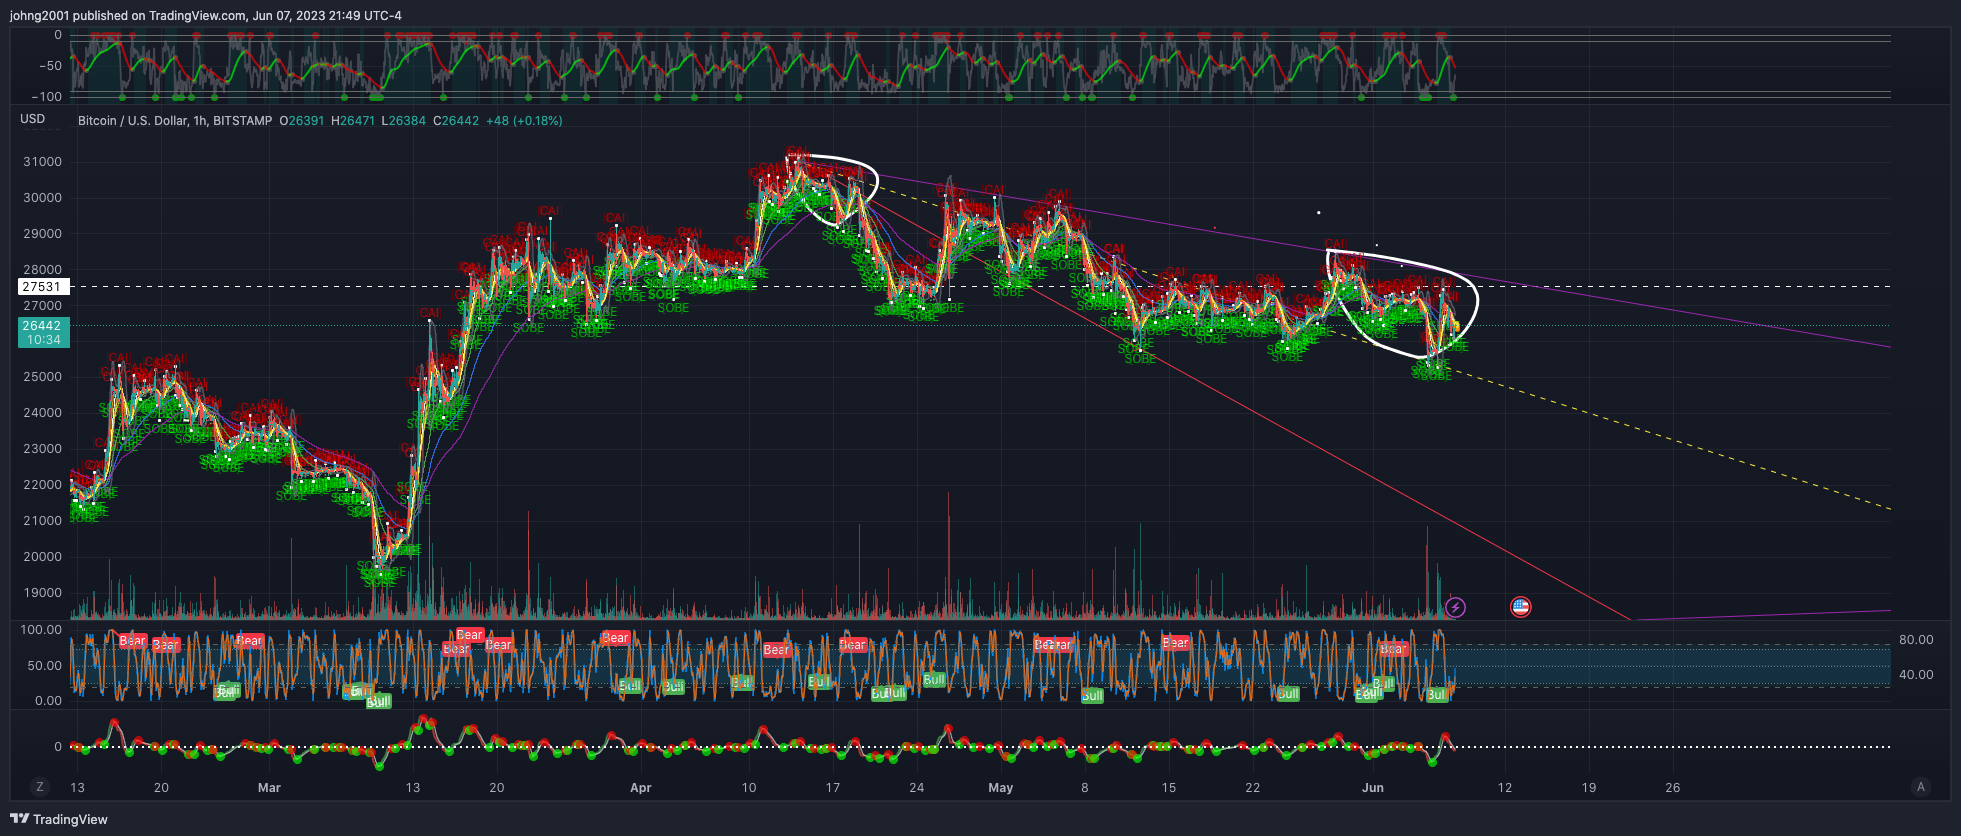The height and width of the screenshot is (836, 1961).
Task: Click the 0.00 stochastic scale label
Action: pos(48,701)
